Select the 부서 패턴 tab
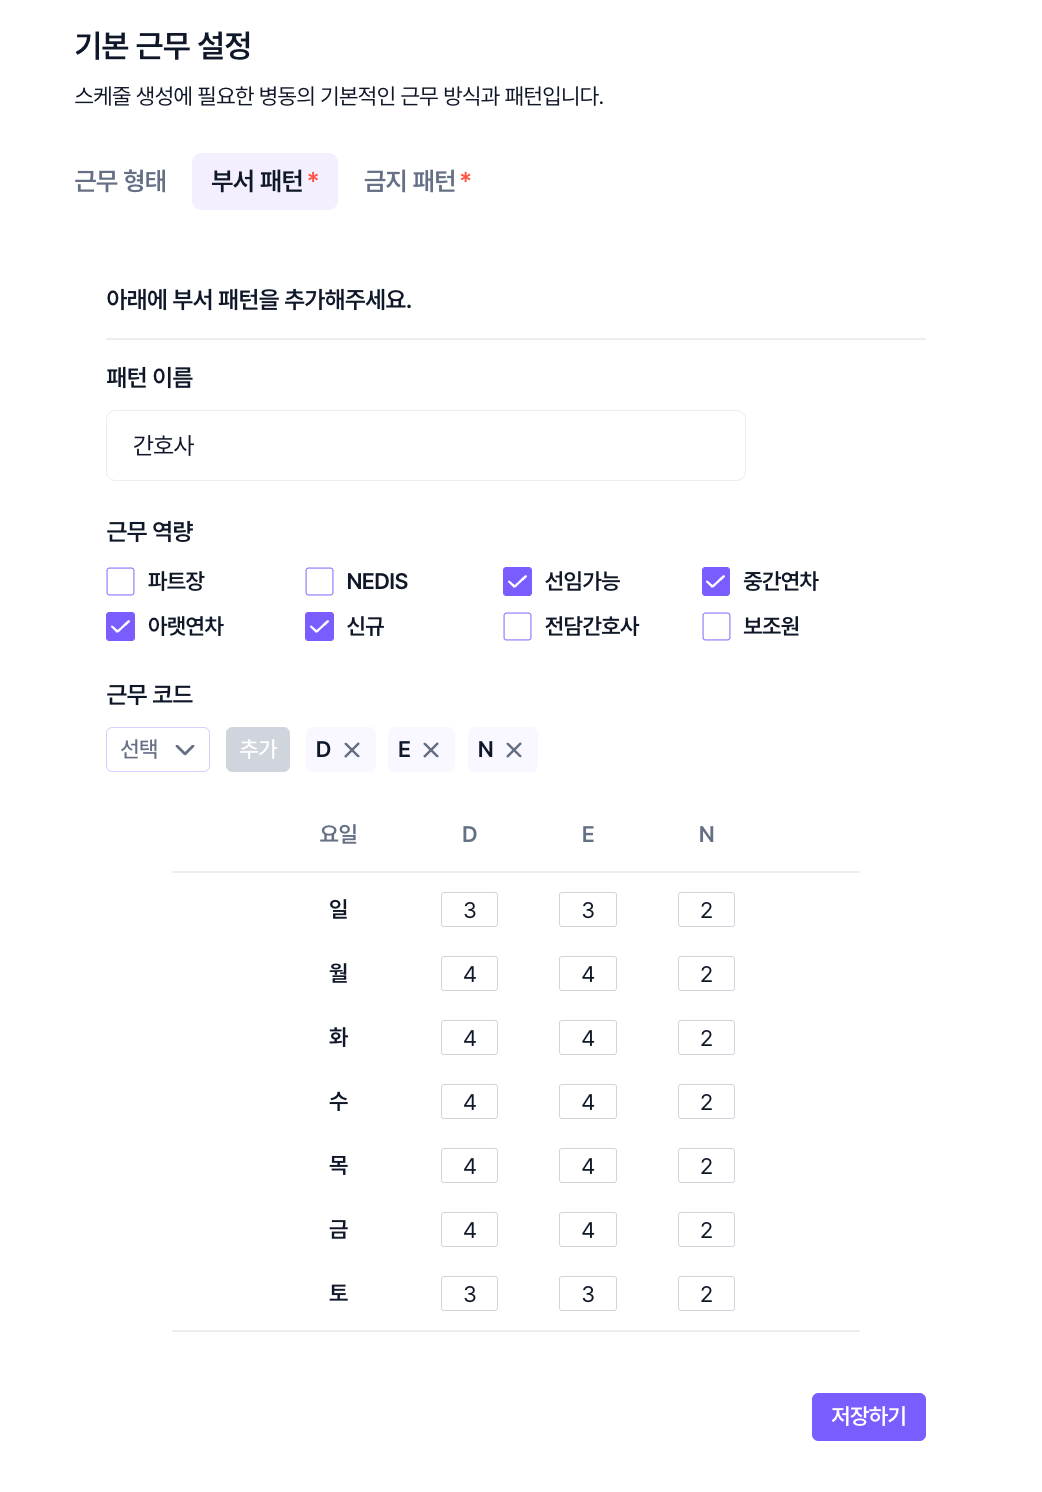Viewport: 1042px width, 1492px height. (265, 181)
